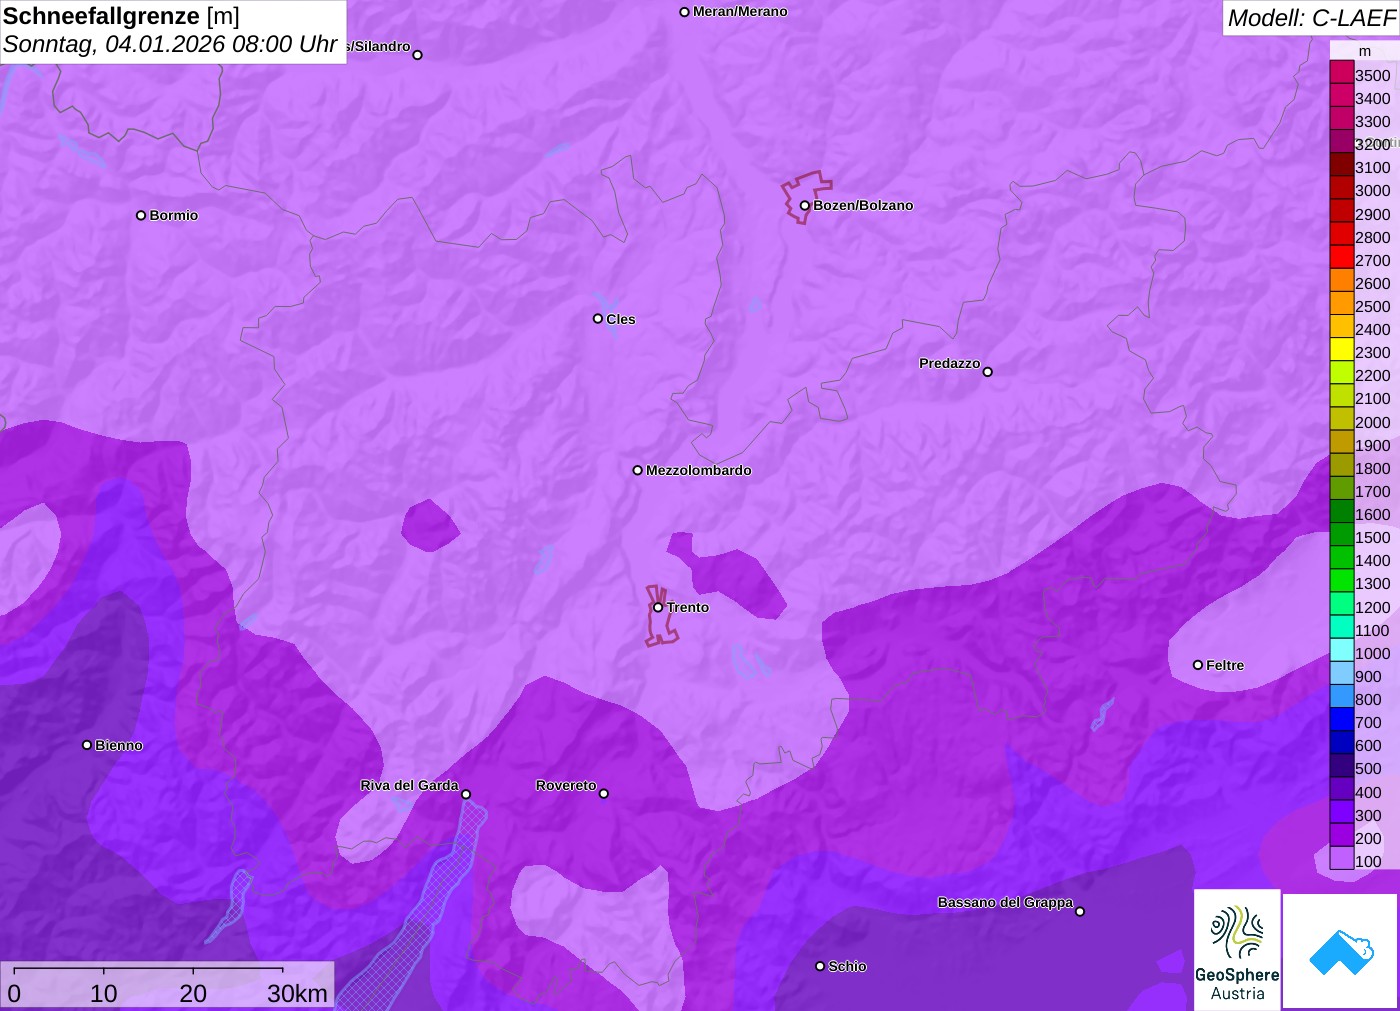1400x1011 pixels.
Task: Select the bright red 2700 m swatch
Action: 1342,257
